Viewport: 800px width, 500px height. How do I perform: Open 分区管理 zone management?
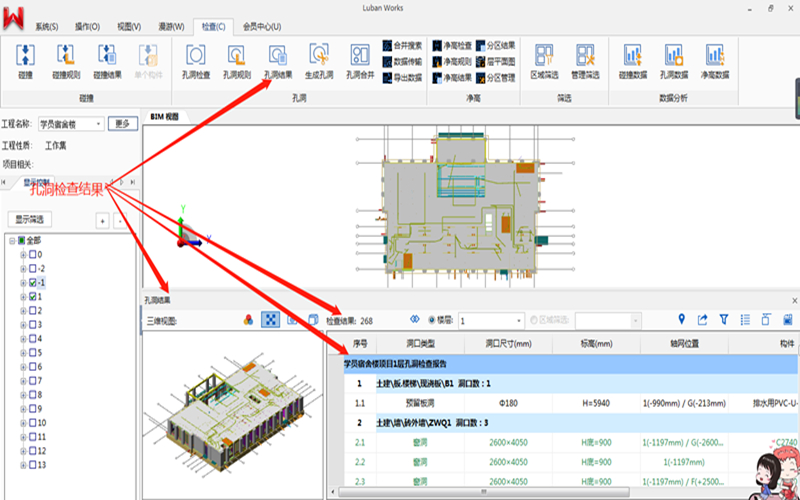(495, 78)
